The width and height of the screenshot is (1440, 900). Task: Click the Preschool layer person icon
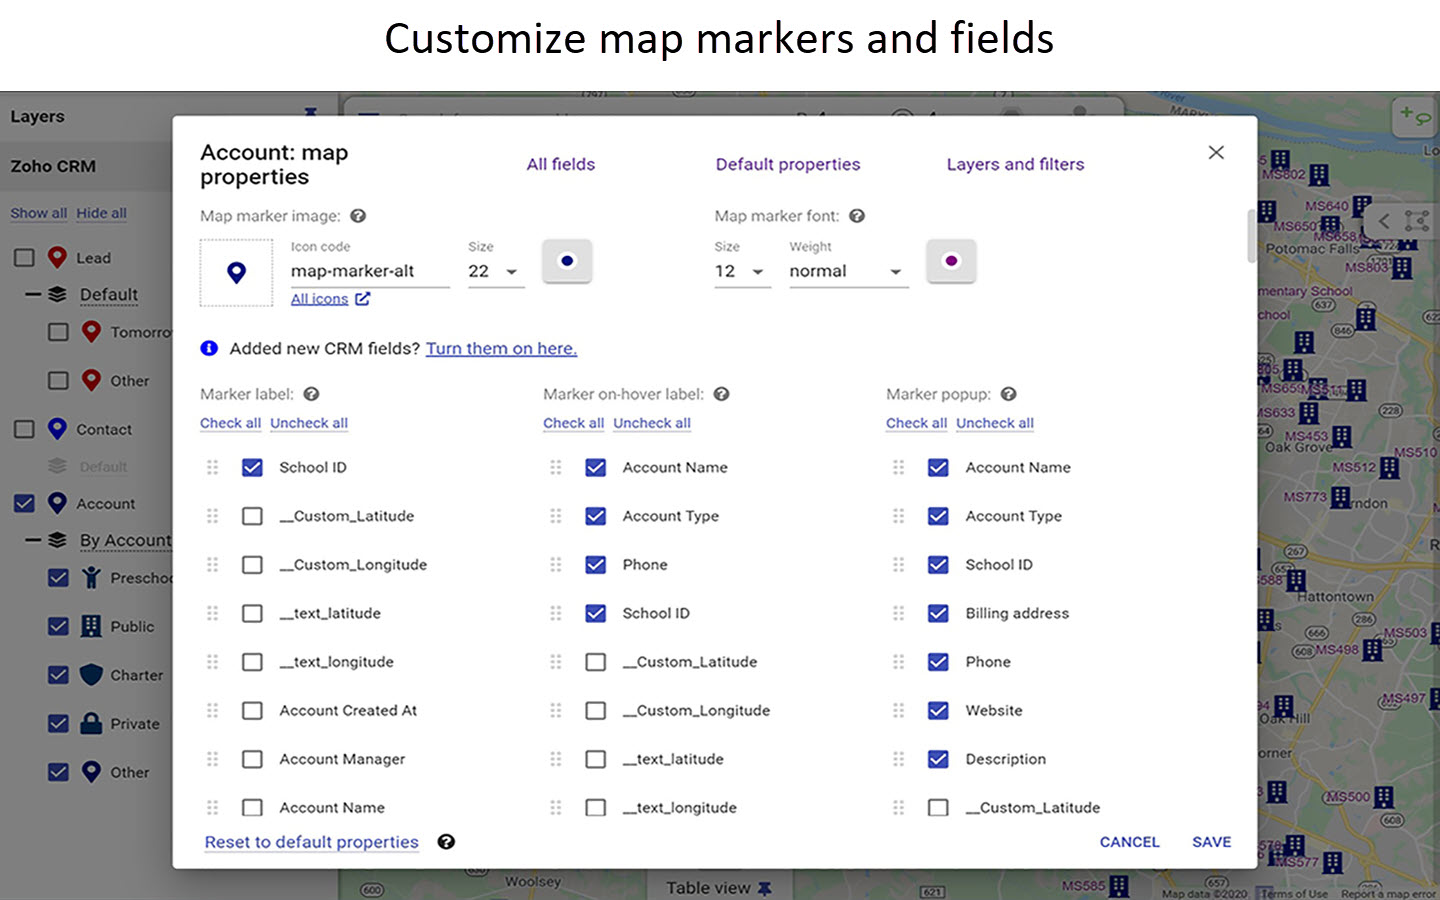[92, 577]
